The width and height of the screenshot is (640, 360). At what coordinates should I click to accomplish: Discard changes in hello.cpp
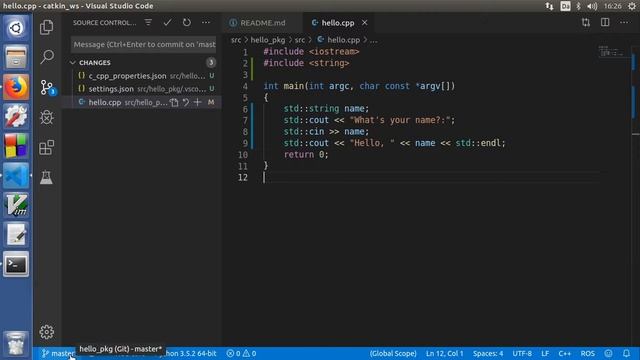point(186,102)
